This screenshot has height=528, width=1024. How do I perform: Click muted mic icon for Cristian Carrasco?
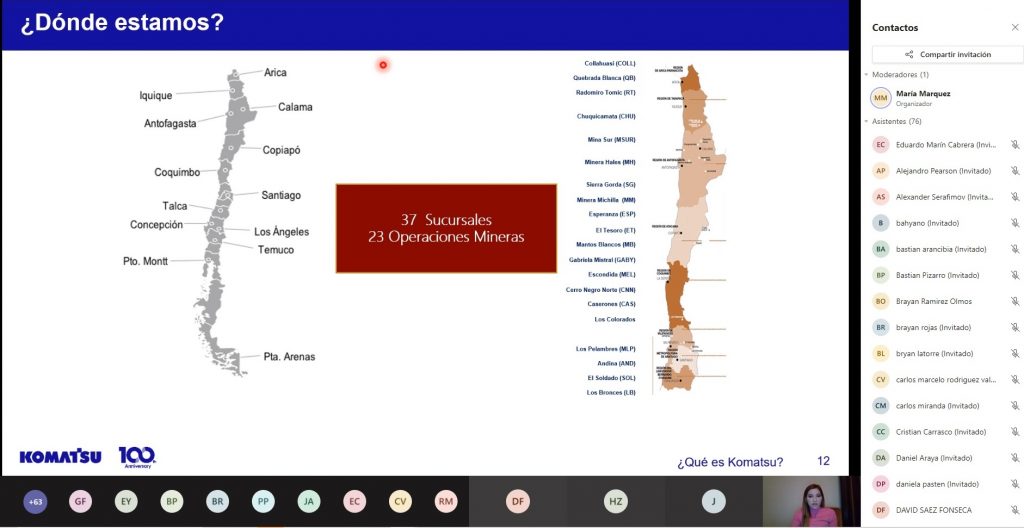click(x=1015, y=432)
